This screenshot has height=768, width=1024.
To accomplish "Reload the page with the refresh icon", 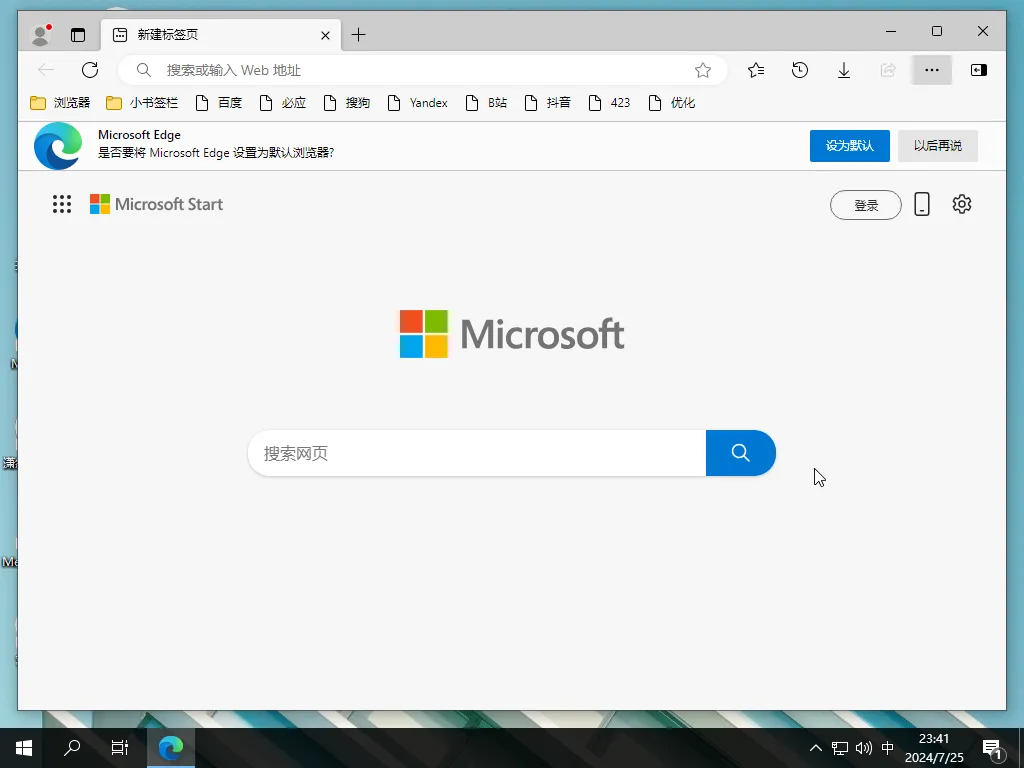I will [x=90, y=70].
